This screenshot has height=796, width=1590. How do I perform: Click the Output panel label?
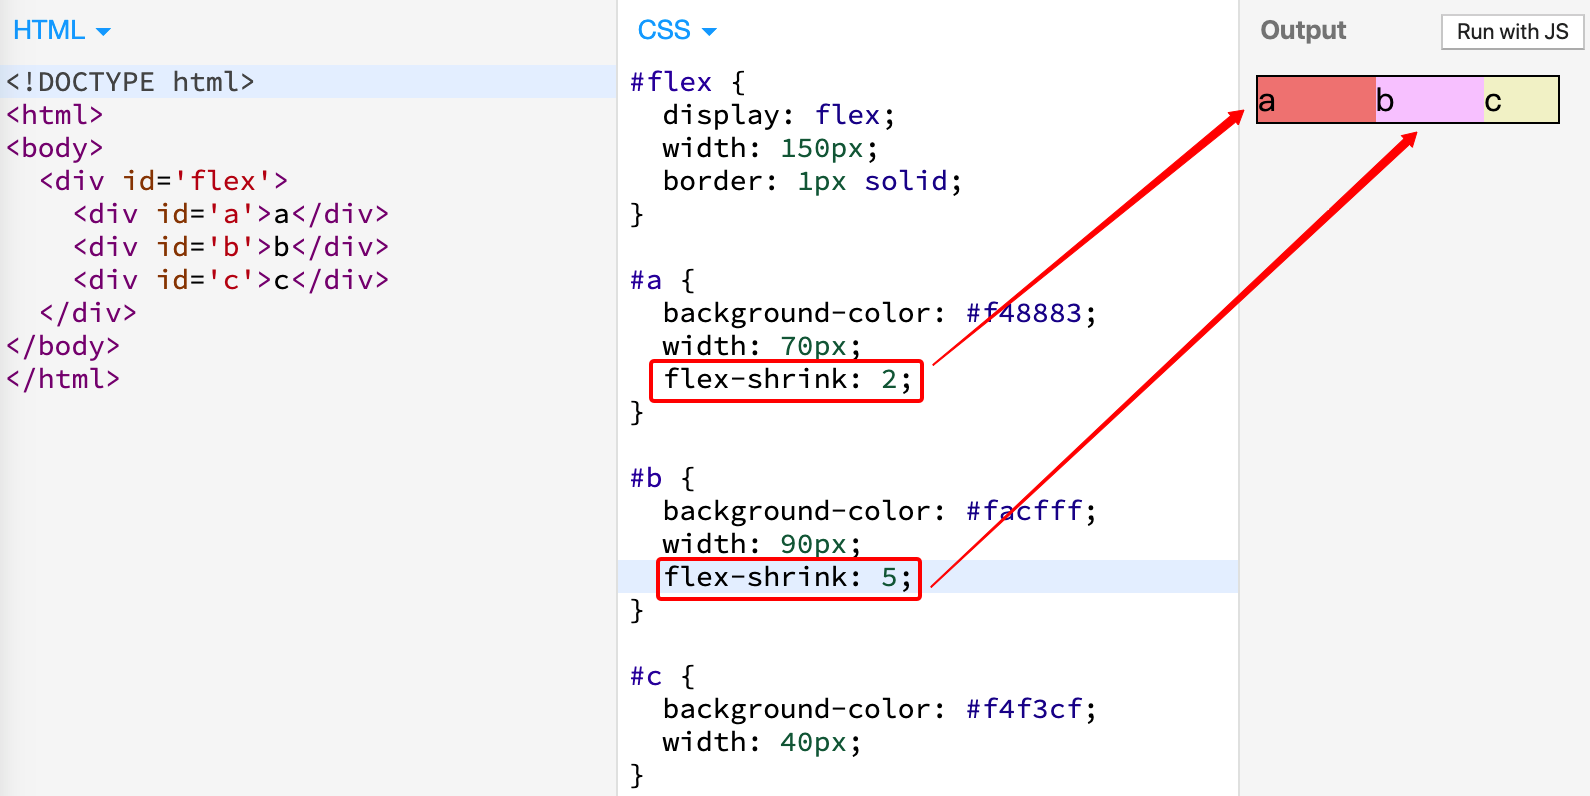(x=1303, y=30)
